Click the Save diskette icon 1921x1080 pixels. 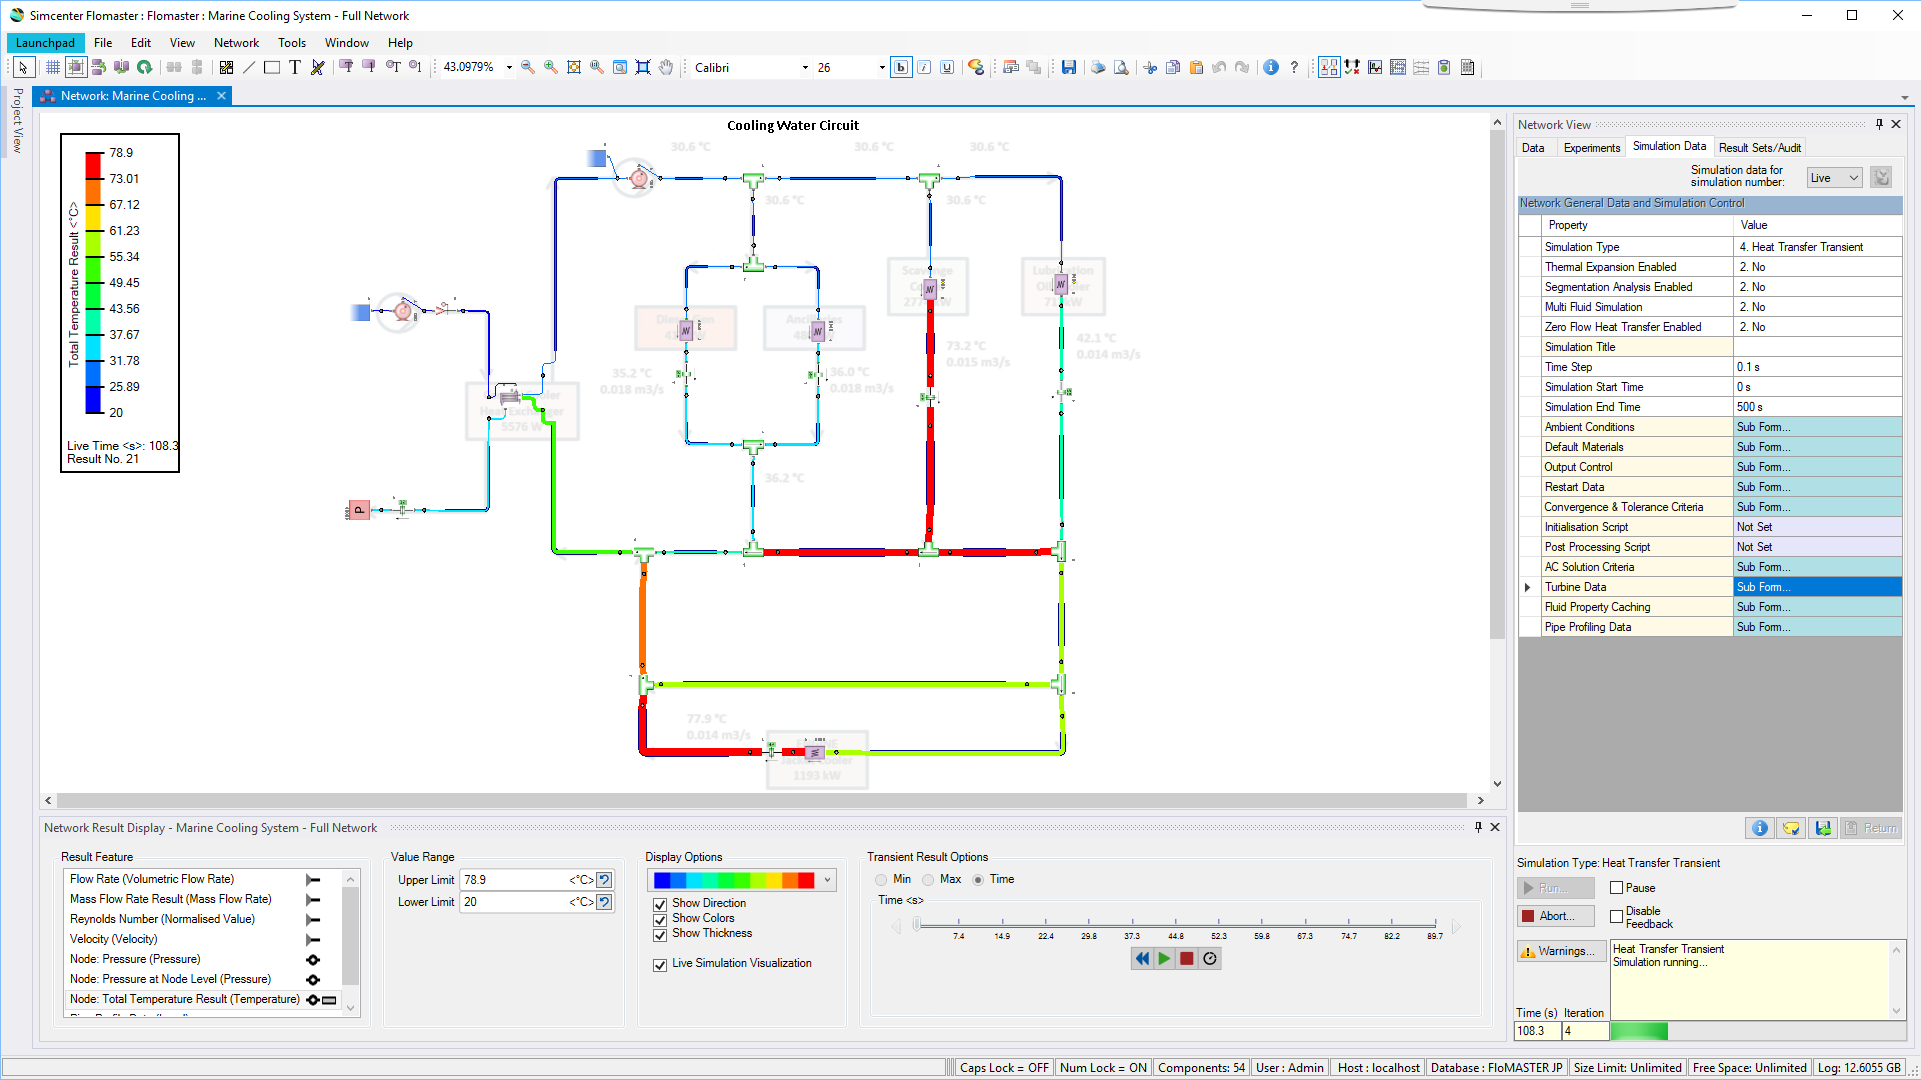click(1069, 67)
